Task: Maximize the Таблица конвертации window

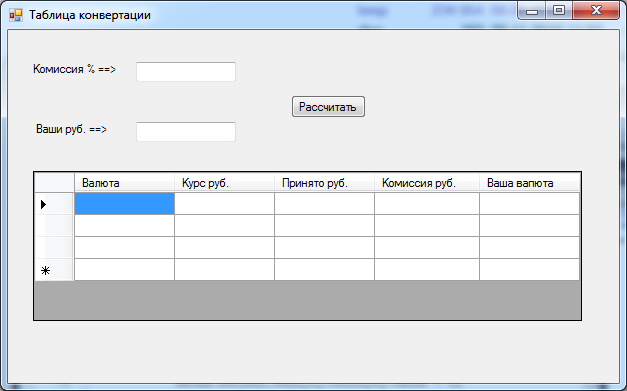Action: 559,11
